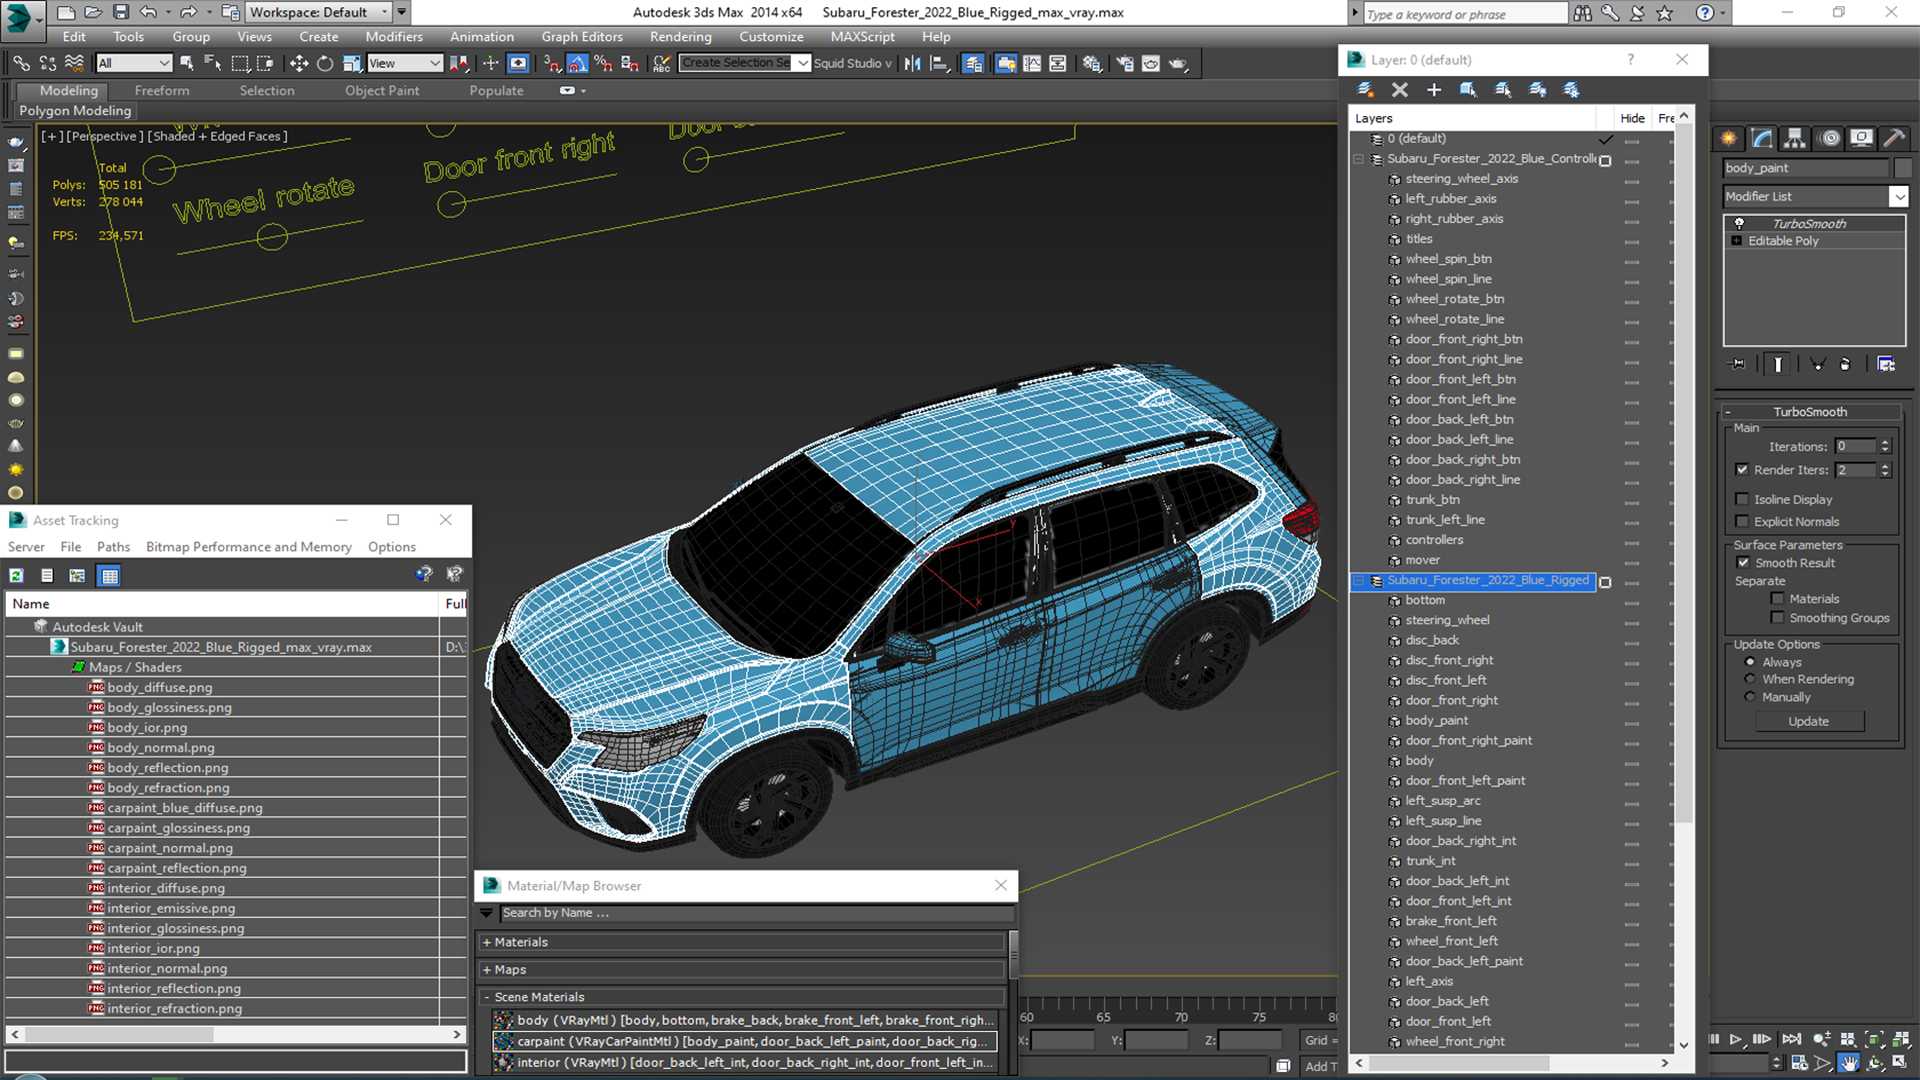Enable Separate by Materials checkbox

click(1777, 599)
